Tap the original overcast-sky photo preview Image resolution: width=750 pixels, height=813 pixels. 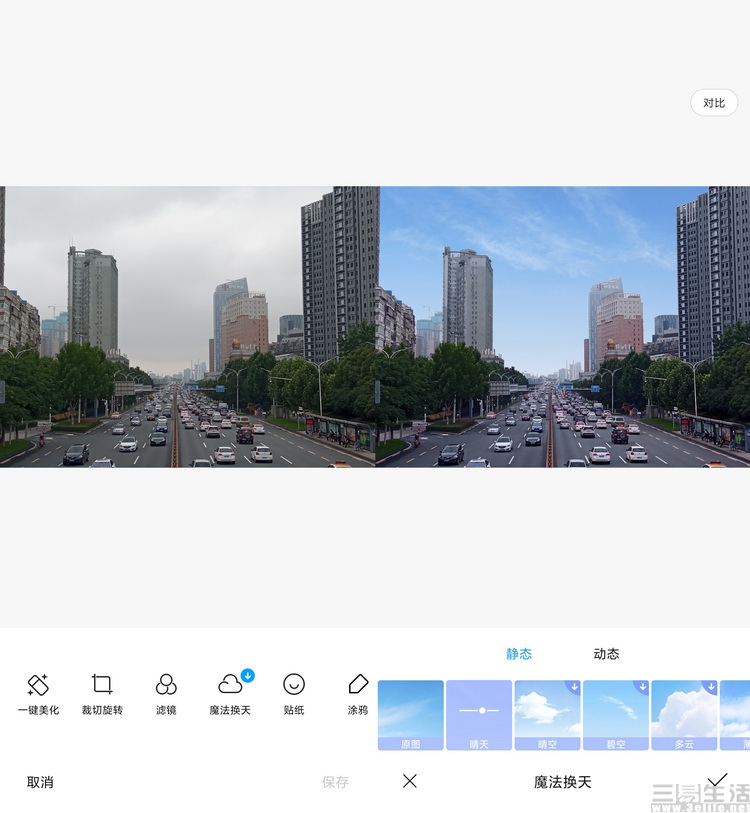(187, 327)
